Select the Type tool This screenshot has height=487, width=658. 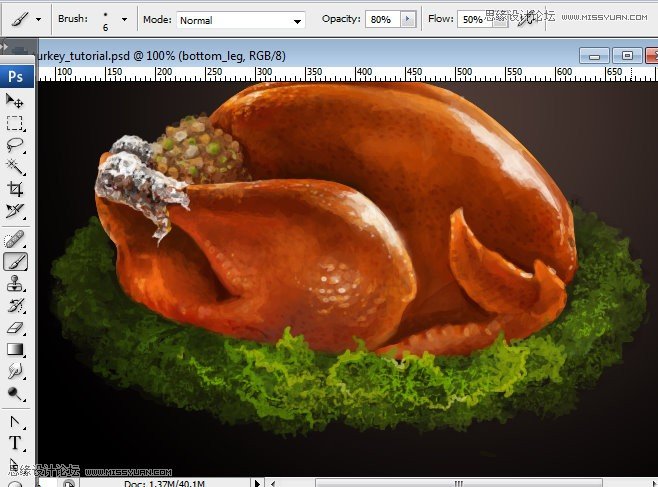tap(15, 443)
